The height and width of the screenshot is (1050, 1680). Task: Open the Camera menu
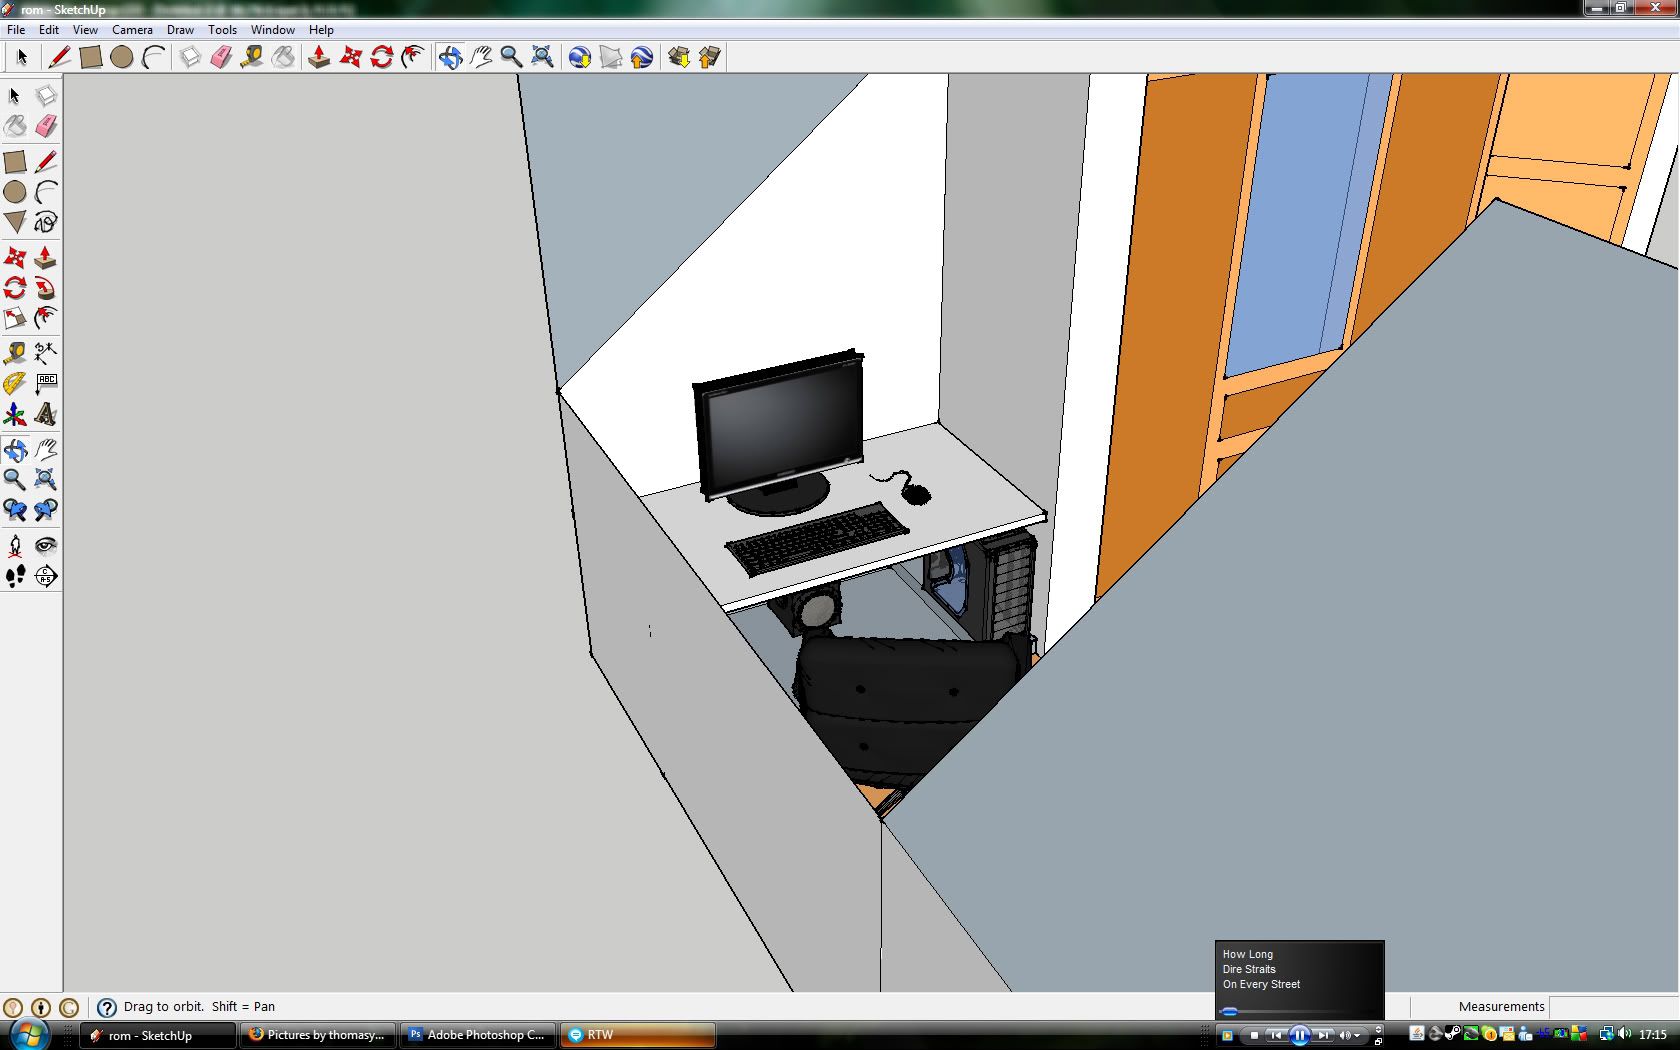tap(132, 30)
